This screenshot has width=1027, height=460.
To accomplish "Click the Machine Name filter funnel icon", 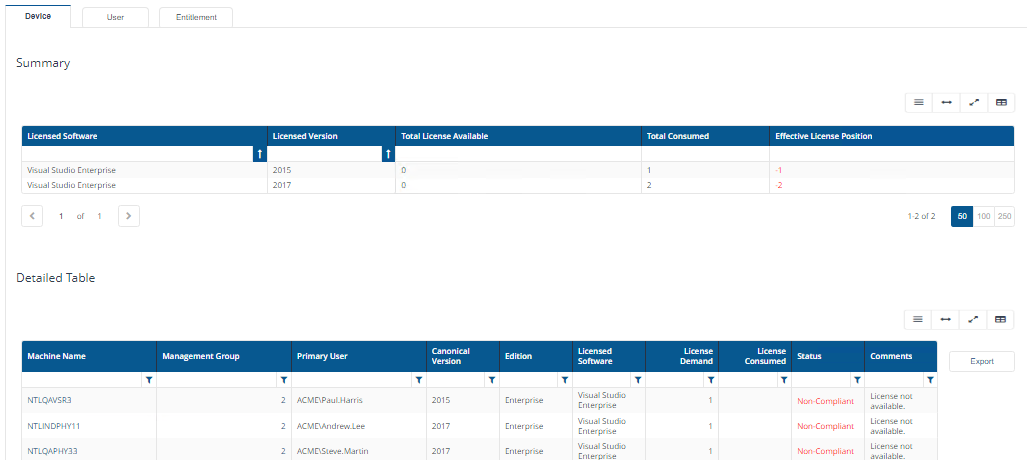I will (149, 380).
